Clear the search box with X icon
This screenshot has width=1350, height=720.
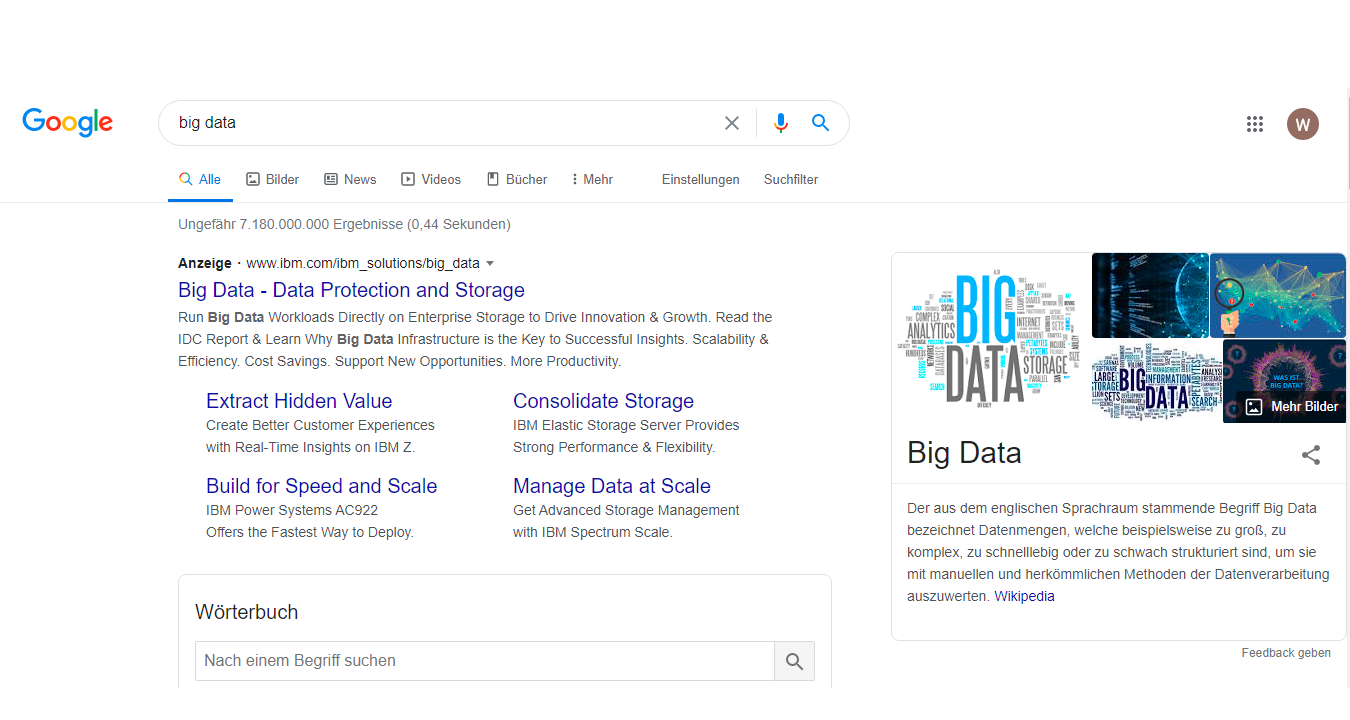[x=732, y=123]
